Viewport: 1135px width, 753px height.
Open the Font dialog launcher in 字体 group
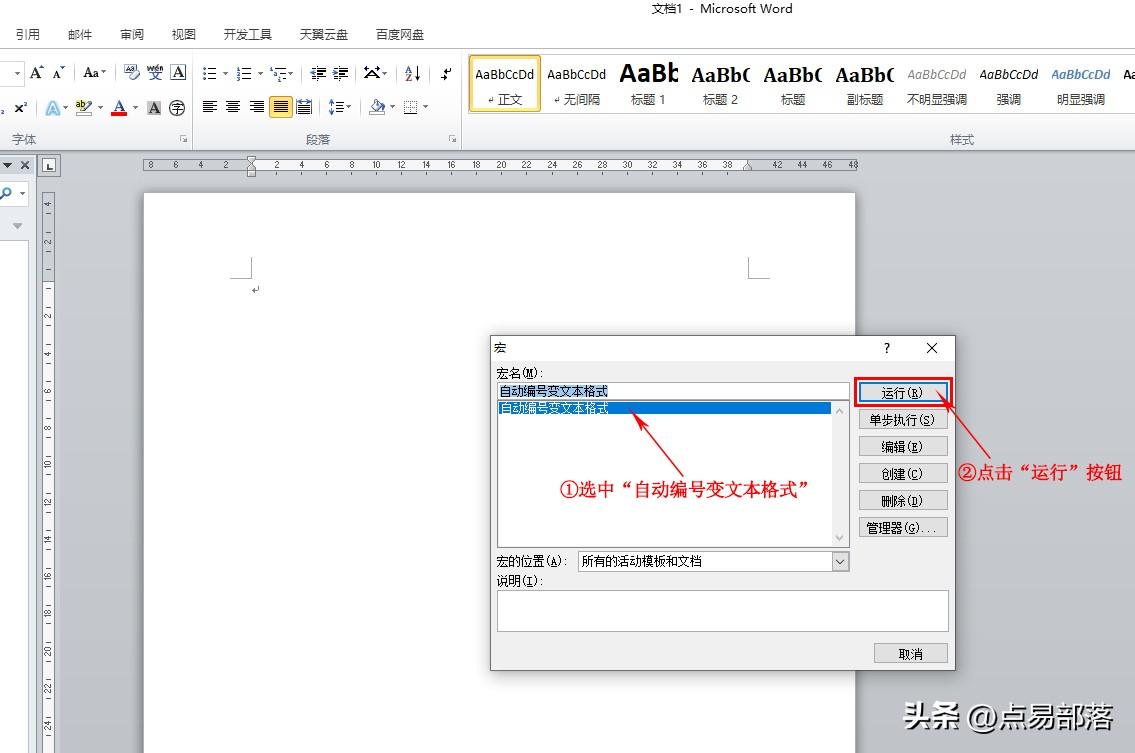click(x=183, y=138)
